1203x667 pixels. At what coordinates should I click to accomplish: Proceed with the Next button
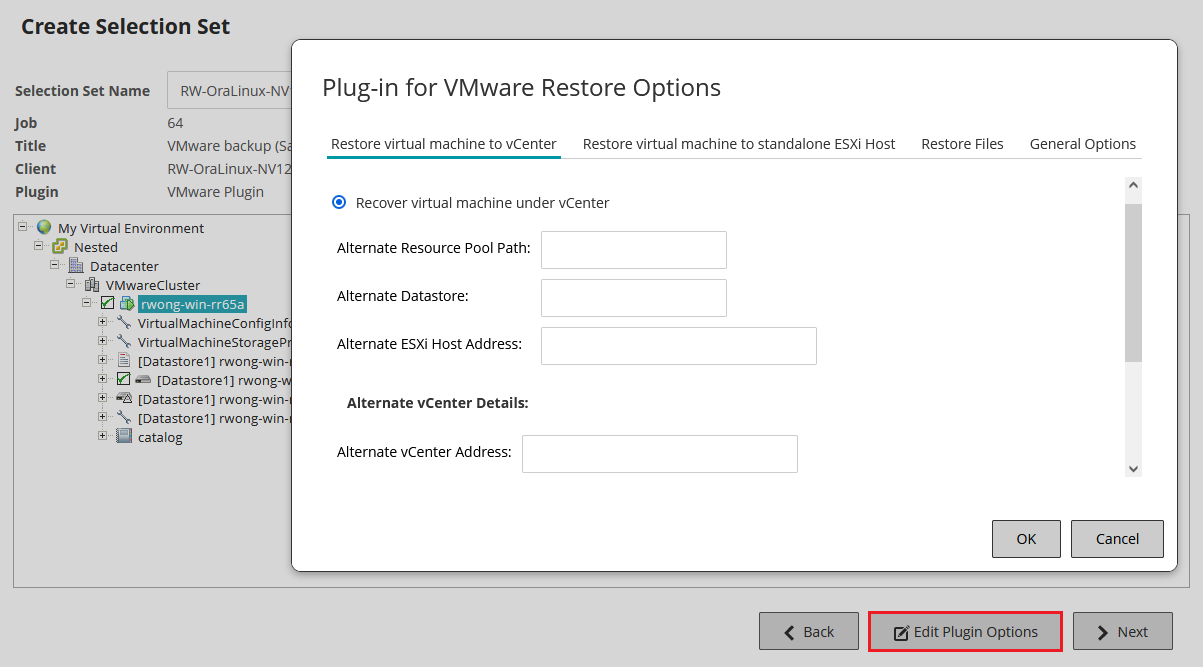[x=1123, y=632]
